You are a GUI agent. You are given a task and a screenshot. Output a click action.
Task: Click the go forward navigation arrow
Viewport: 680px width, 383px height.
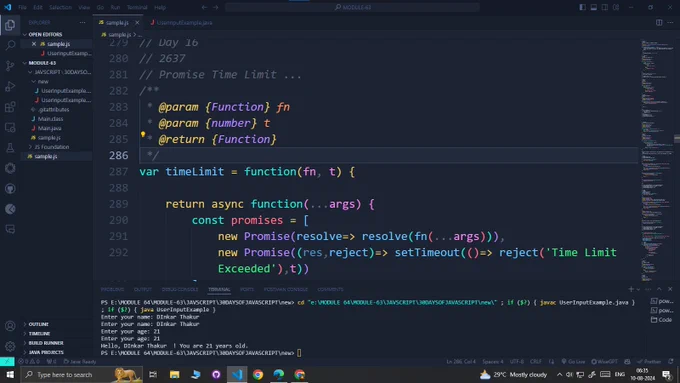pos(216,7)
